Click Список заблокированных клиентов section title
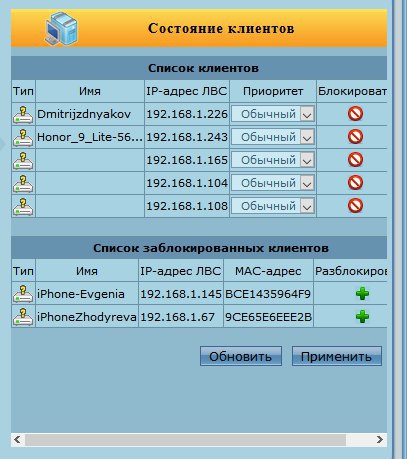This screenshot has height=459, width=407. pyautogui.click(x=211, y=248)
